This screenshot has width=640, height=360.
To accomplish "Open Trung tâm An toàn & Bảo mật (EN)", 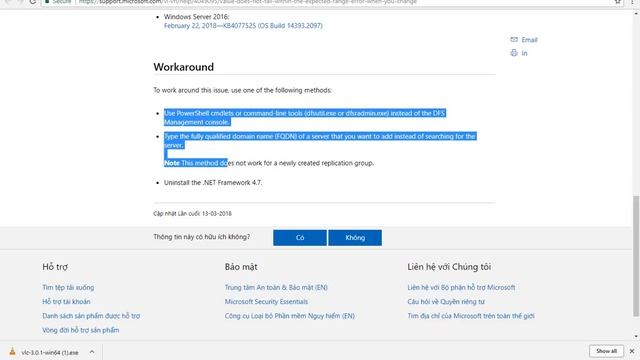I will pos(276,287).
